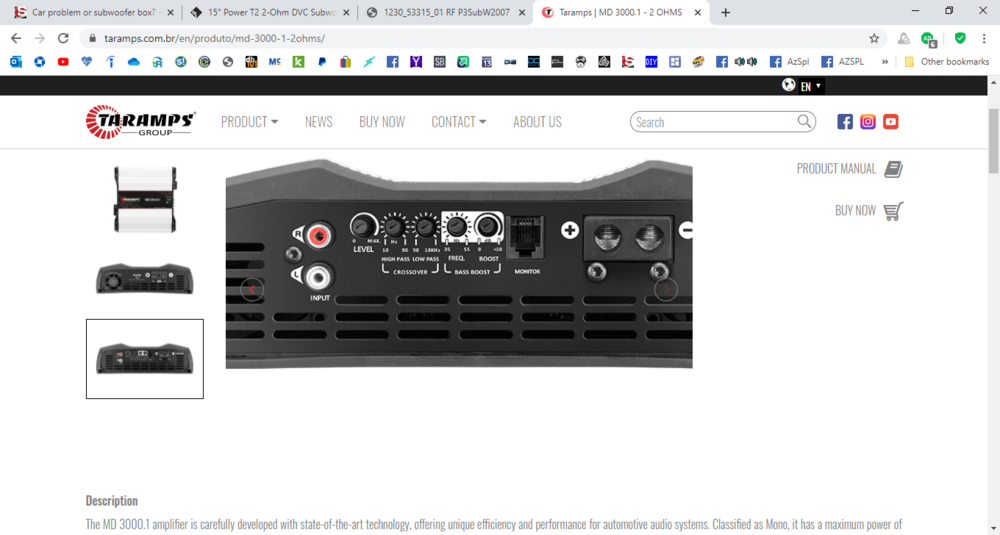Screen dimensions: 1000x535
Task: Select white amplifier top-view thumbnail
Action: point(145,200)
